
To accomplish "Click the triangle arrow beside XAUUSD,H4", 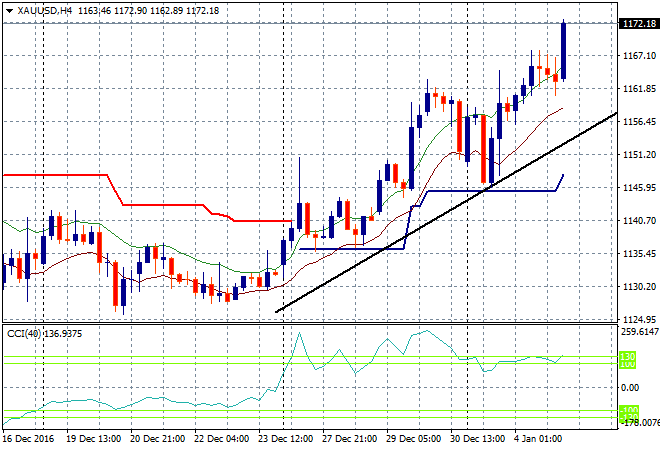I will click(10, 11).
